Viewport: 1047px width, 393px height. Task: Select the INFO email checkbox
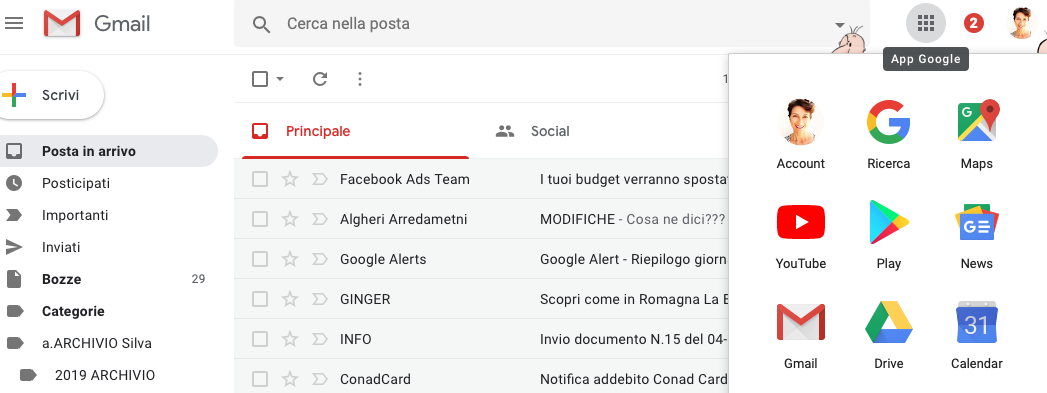260,339
